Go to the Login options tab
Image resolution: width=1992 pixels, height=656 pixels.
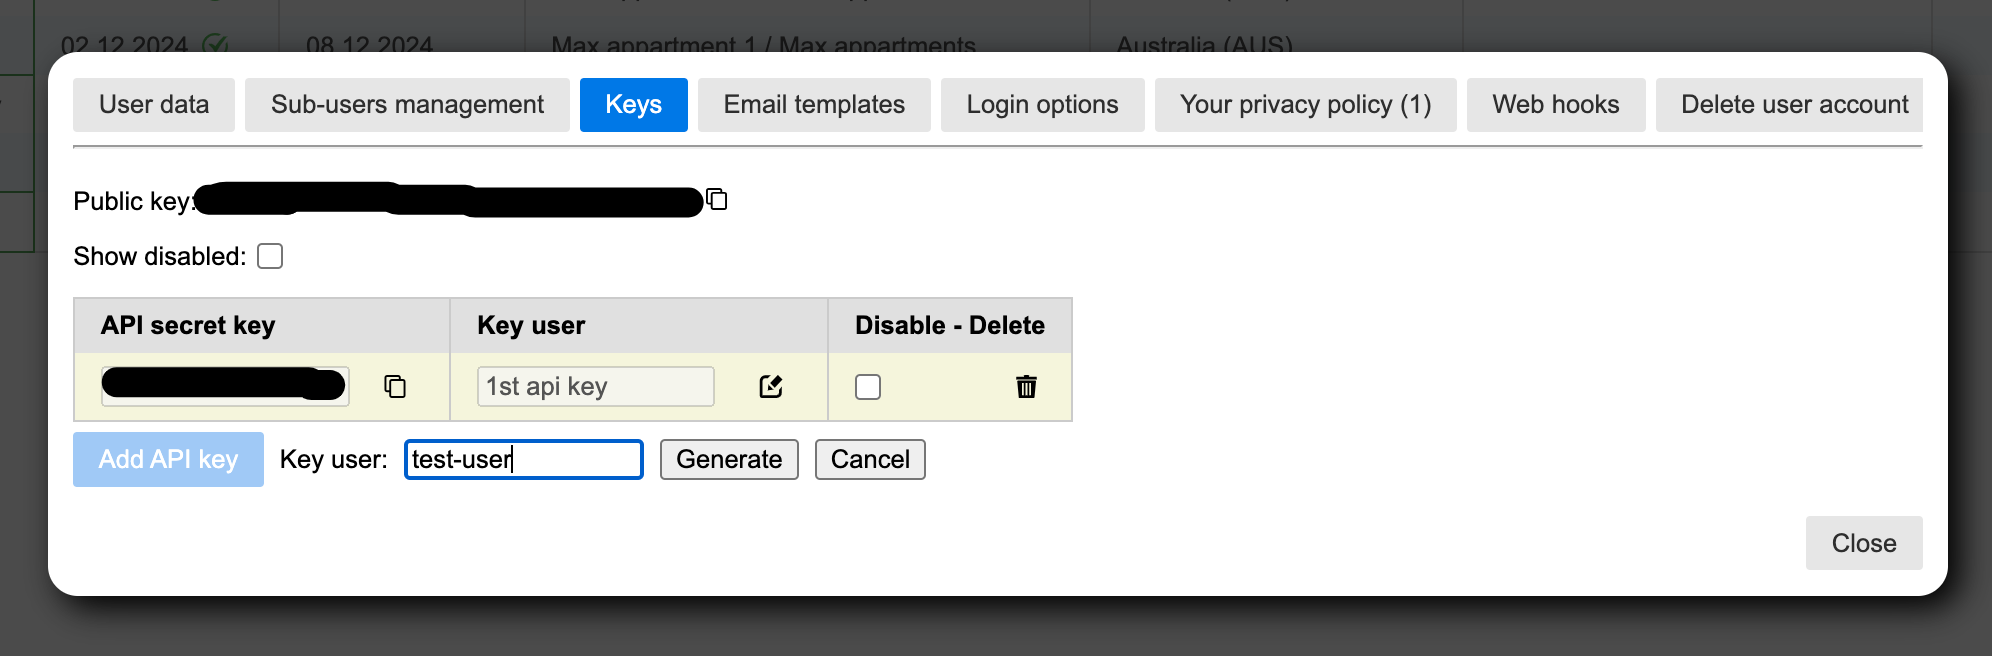pos(1042,105)
